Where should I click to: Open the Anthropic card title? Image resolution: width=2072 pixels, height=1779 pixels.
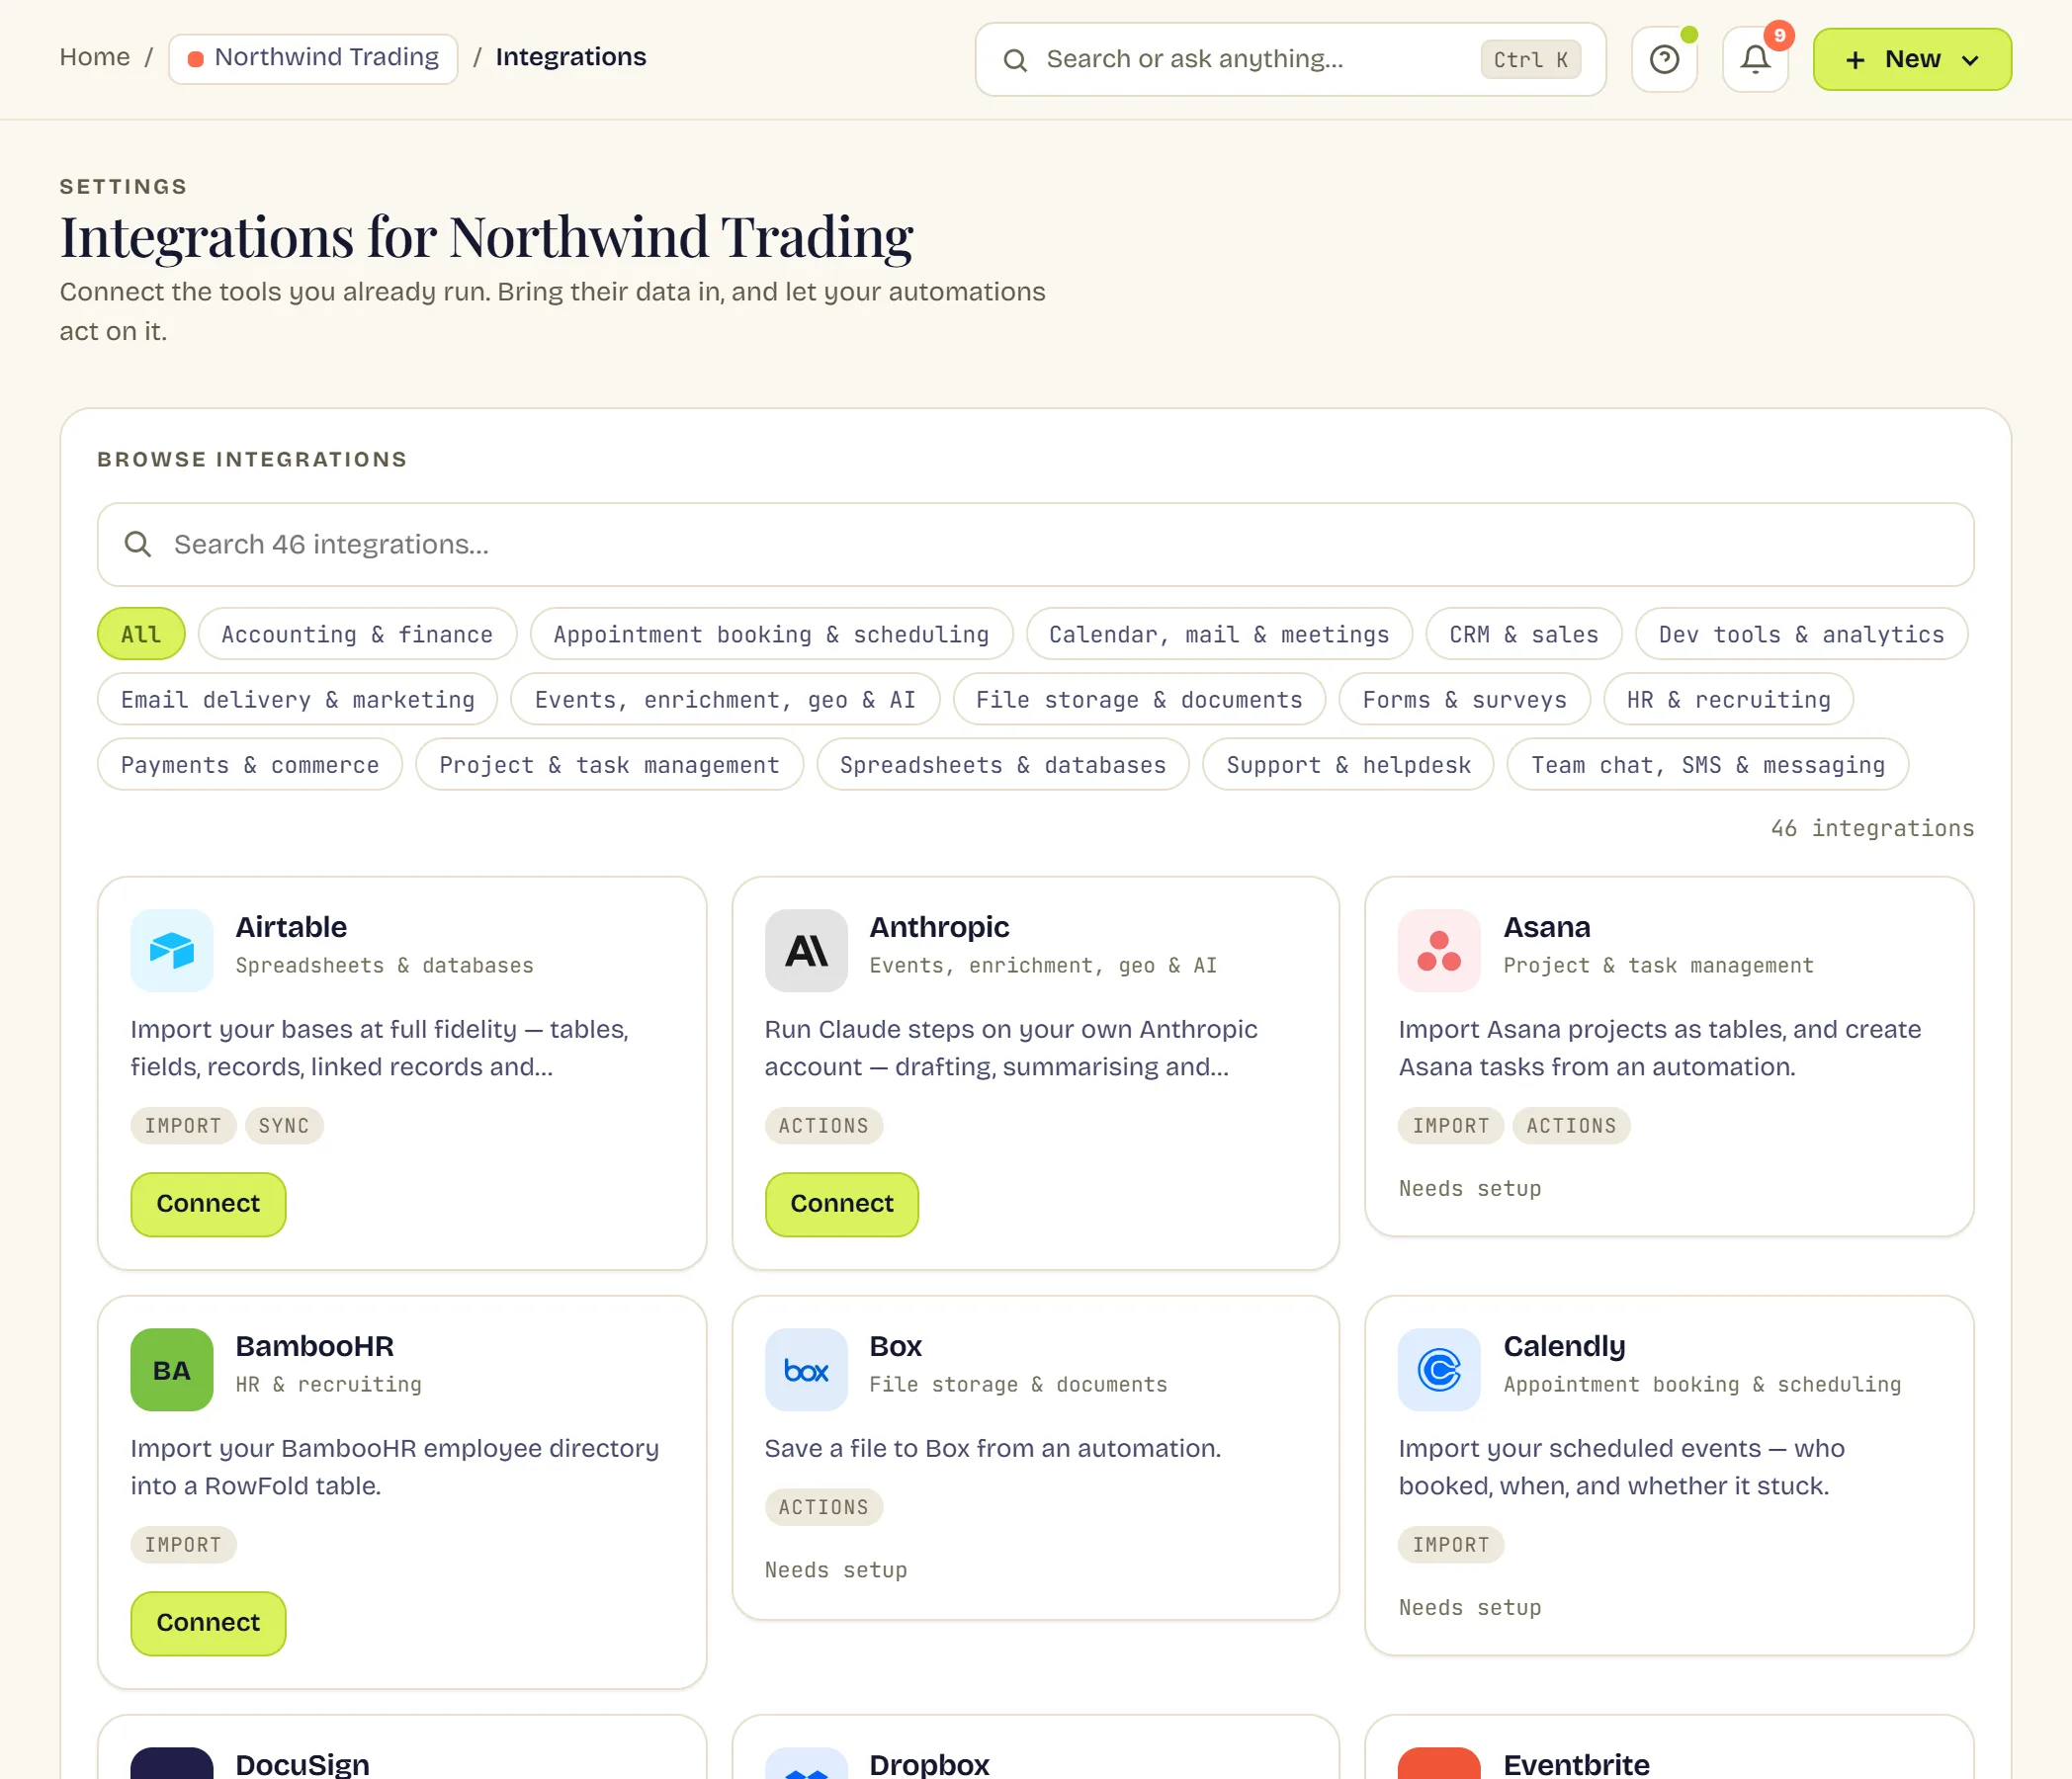939,927
